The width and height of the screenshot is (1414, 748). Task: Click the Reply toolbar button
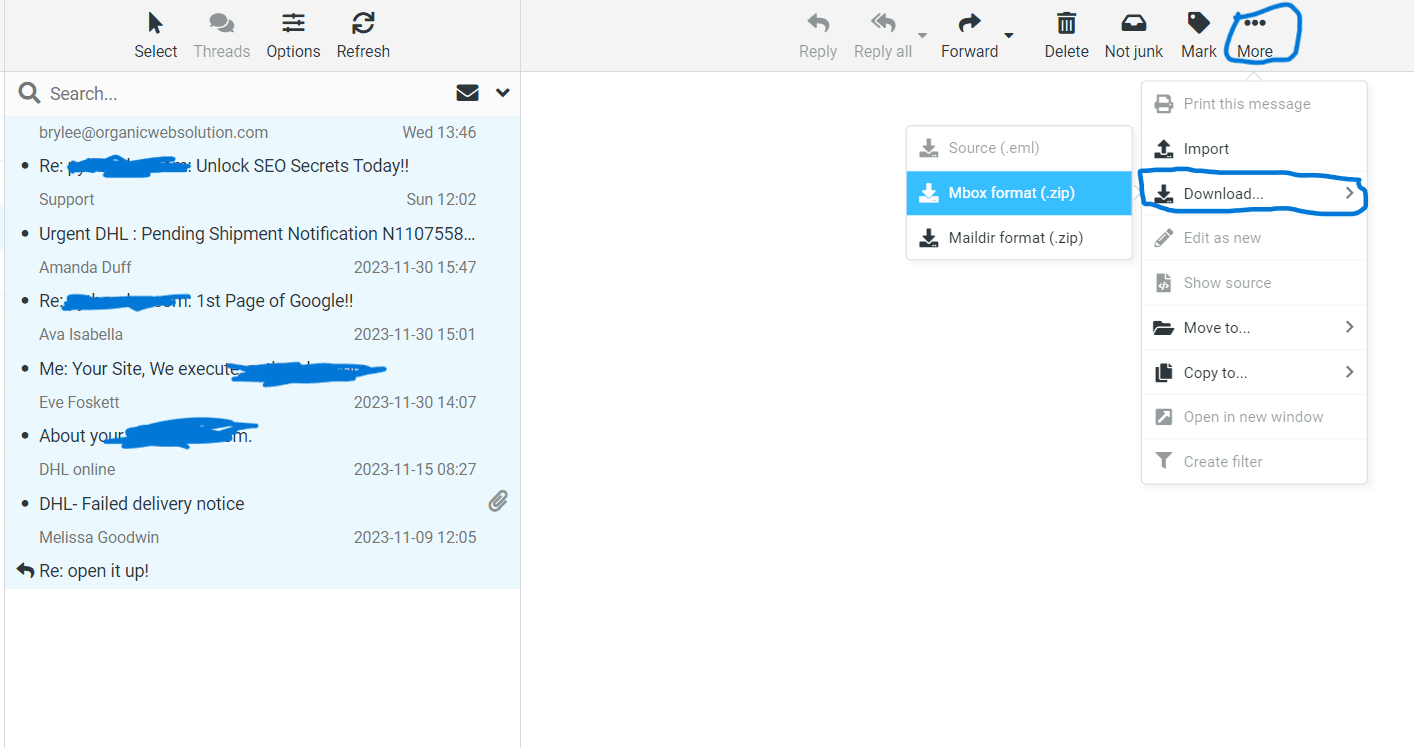[x=818, y=36]
